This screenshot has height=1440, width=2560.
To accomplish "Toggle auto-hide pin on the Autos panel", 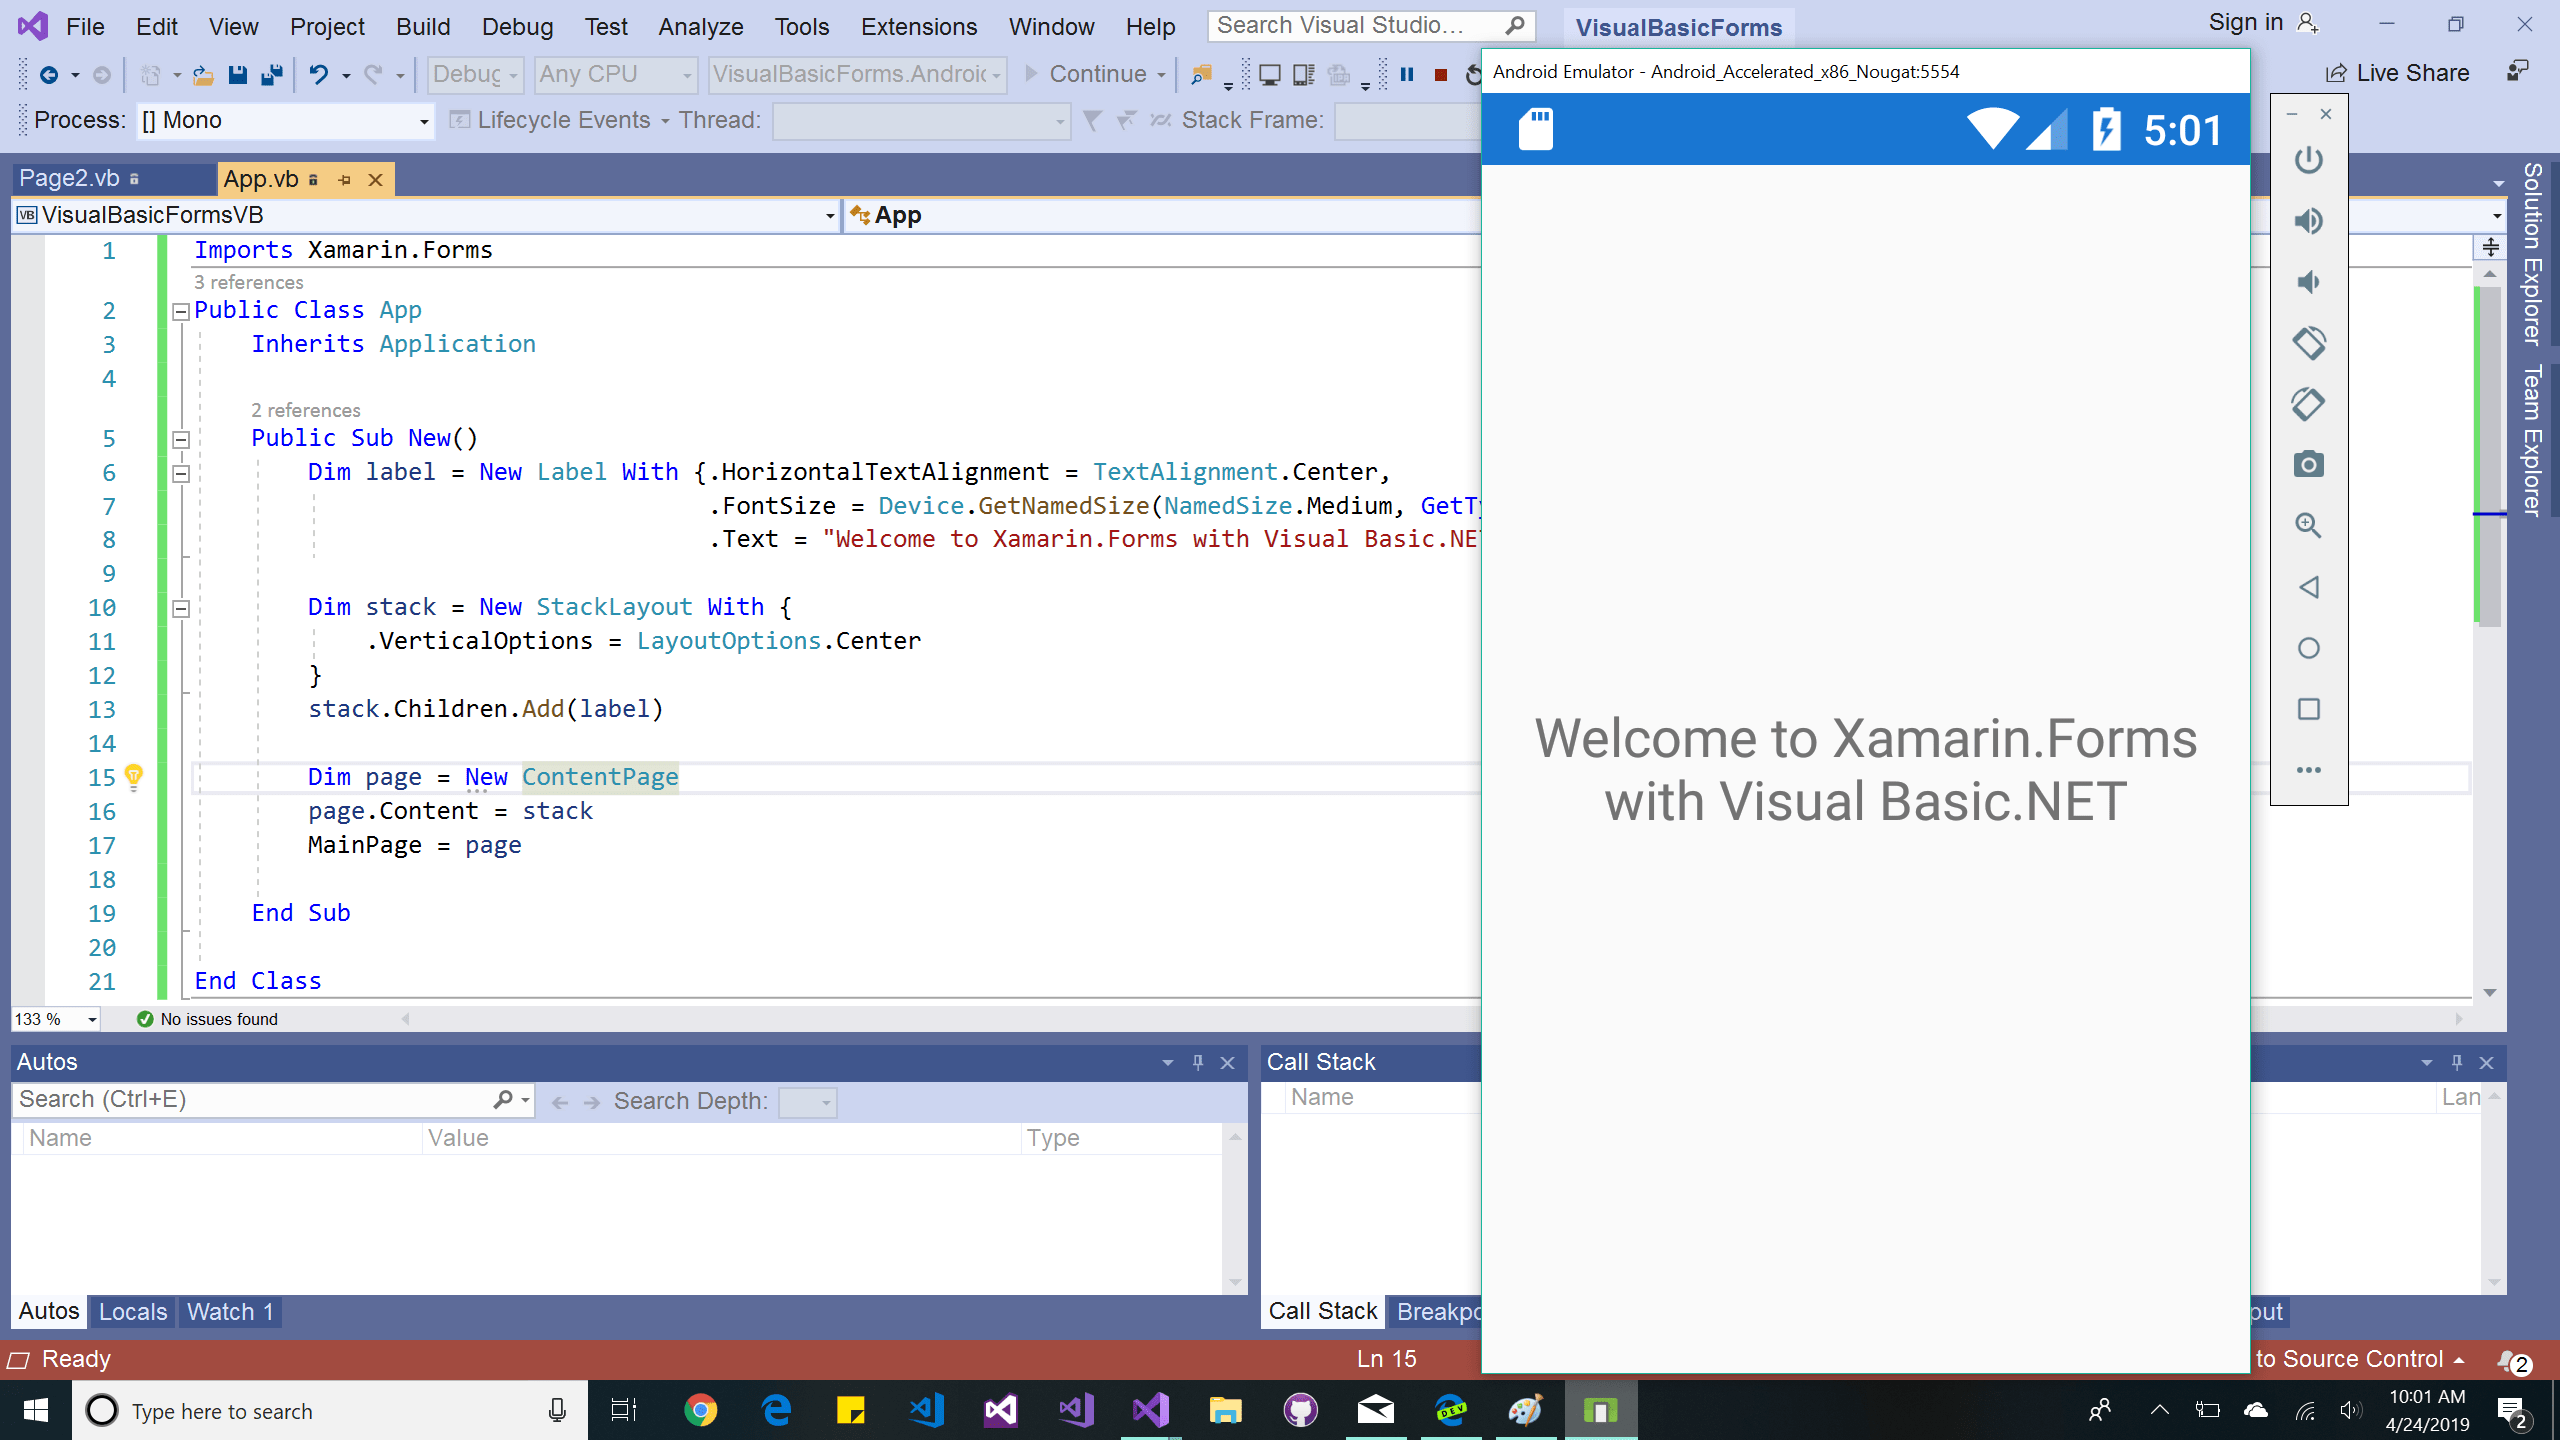I will 1197,1062.
